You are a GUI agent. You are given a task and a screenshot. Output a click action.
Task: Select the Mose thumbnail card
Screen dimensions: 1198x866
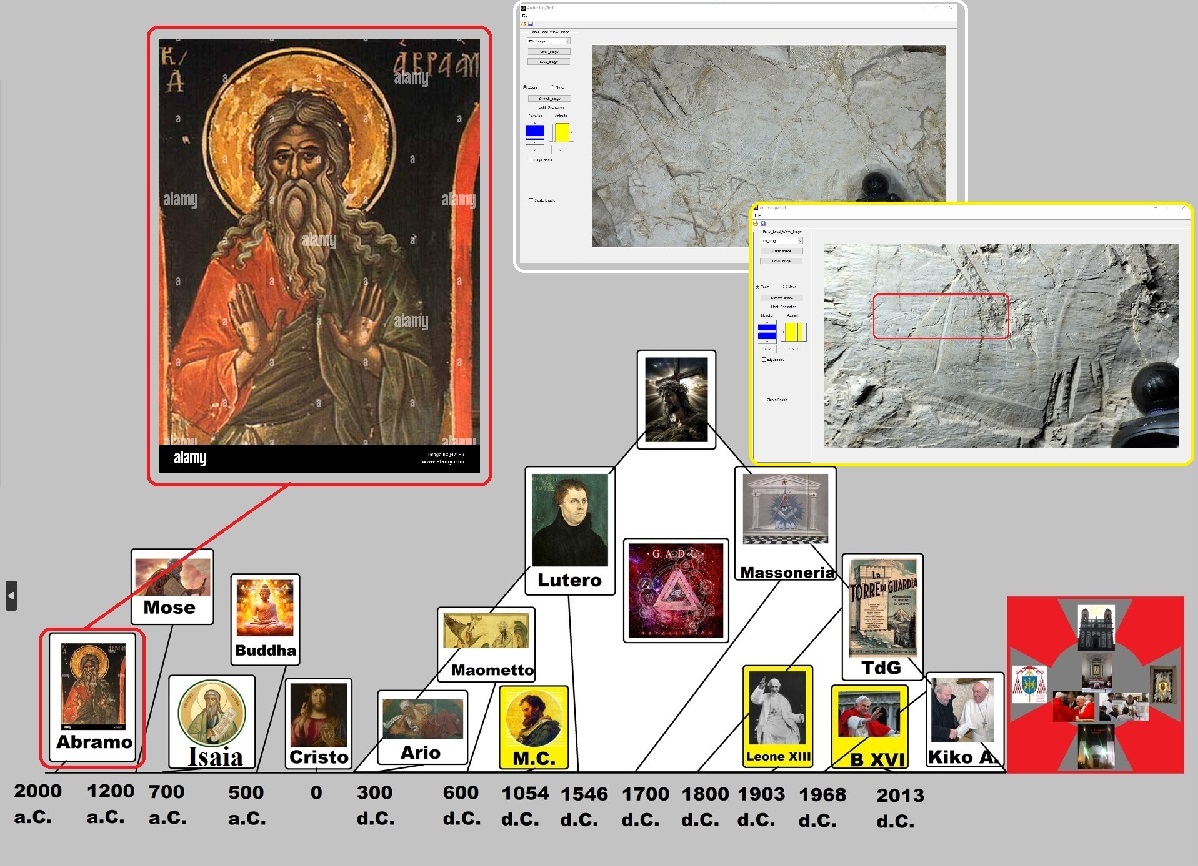172,586
